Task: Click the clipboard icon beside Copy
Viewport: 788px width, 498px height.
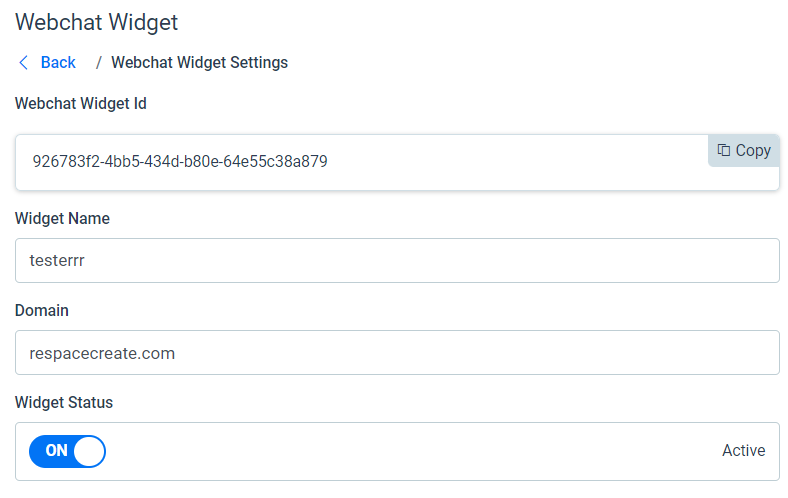Action: click(x=724, y=150)
